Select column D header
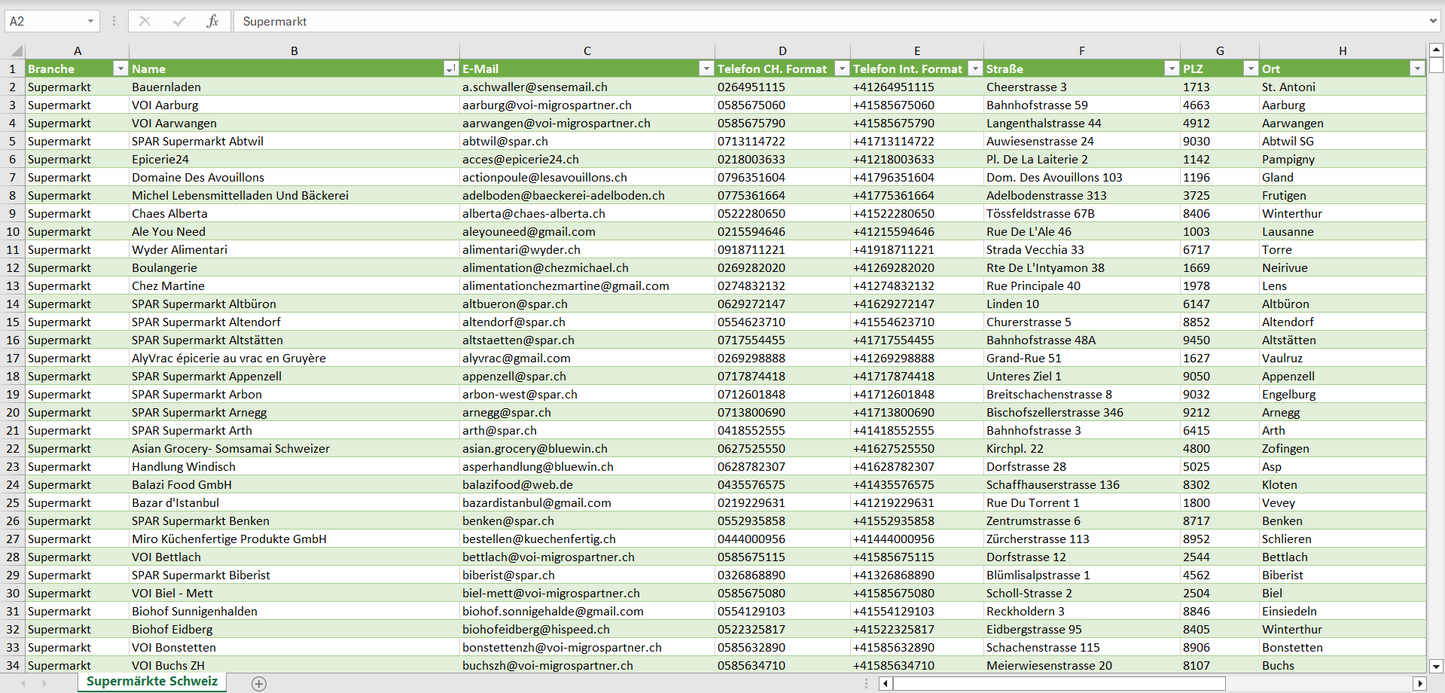Screen dimensions: 1445x693 point(782,51)
